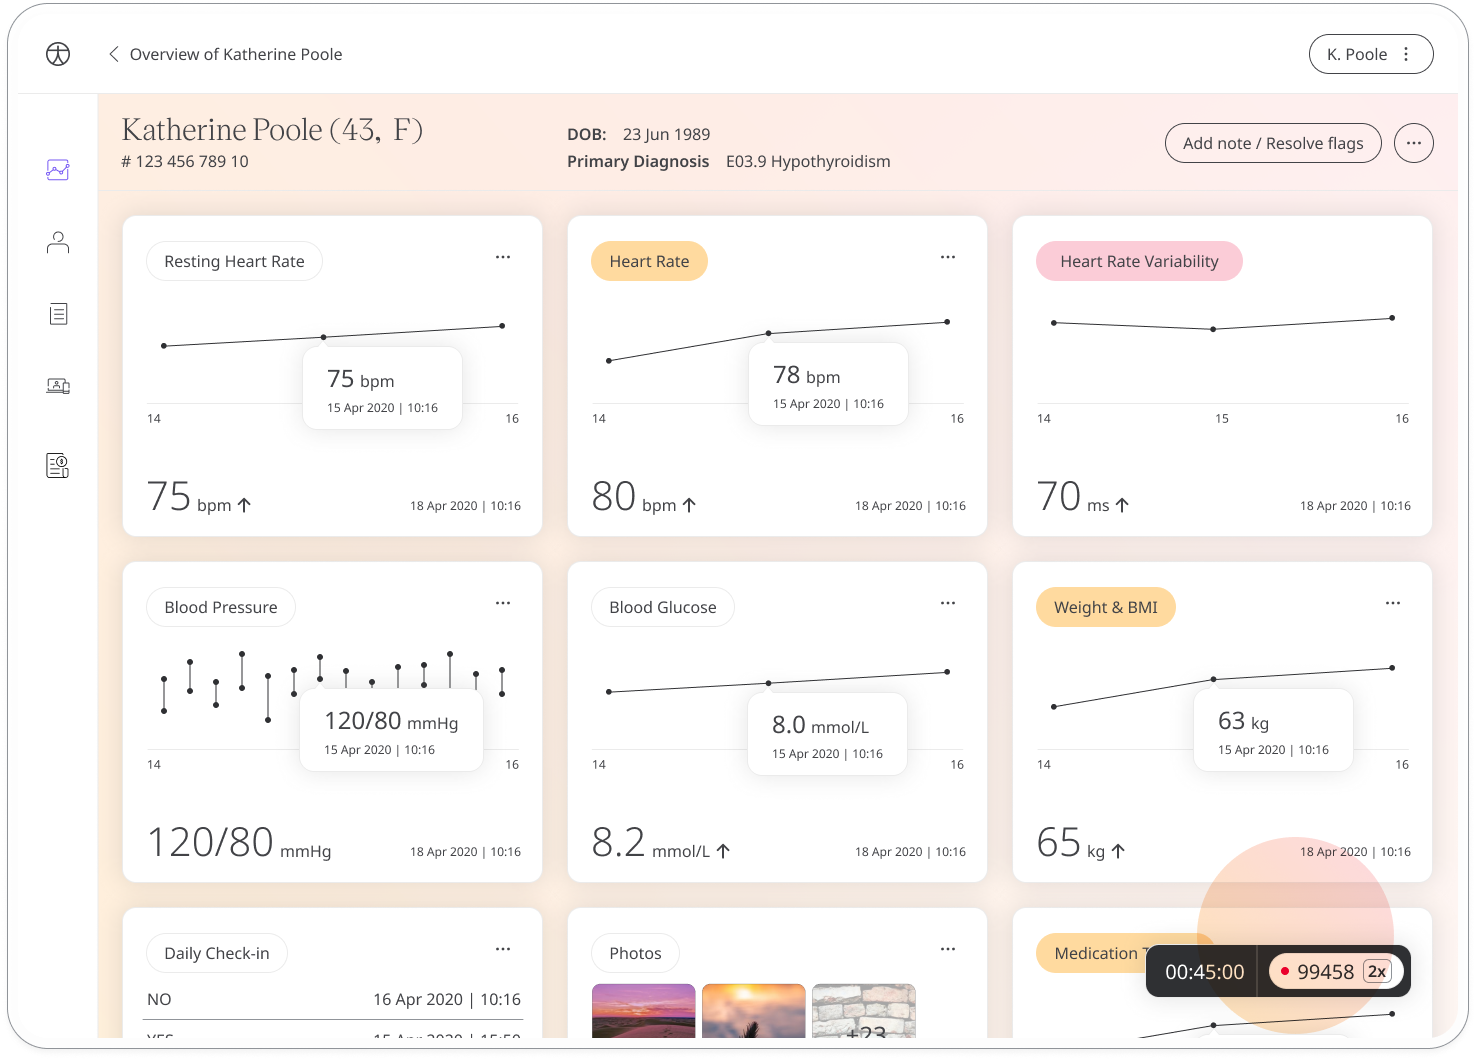
Task: Open Blood Glucose card options menu
Action: (948, 603)
